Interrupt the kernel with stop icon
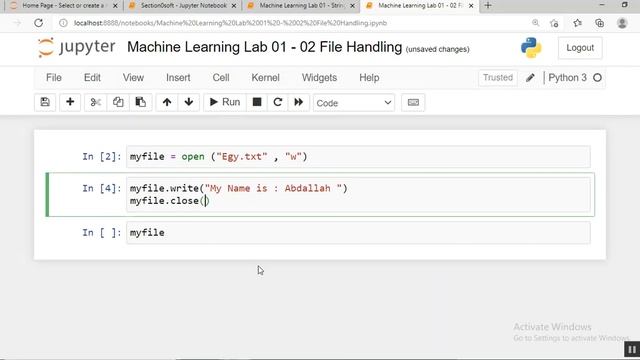This screenshot has height=360, width=640. 257,102
